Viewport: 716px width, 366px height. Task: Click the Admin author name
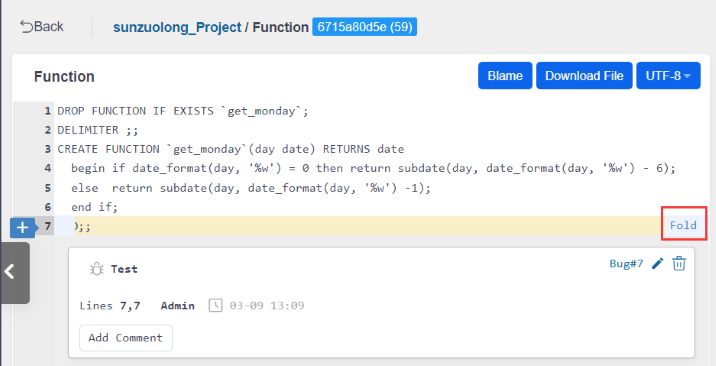coord(178,306)
